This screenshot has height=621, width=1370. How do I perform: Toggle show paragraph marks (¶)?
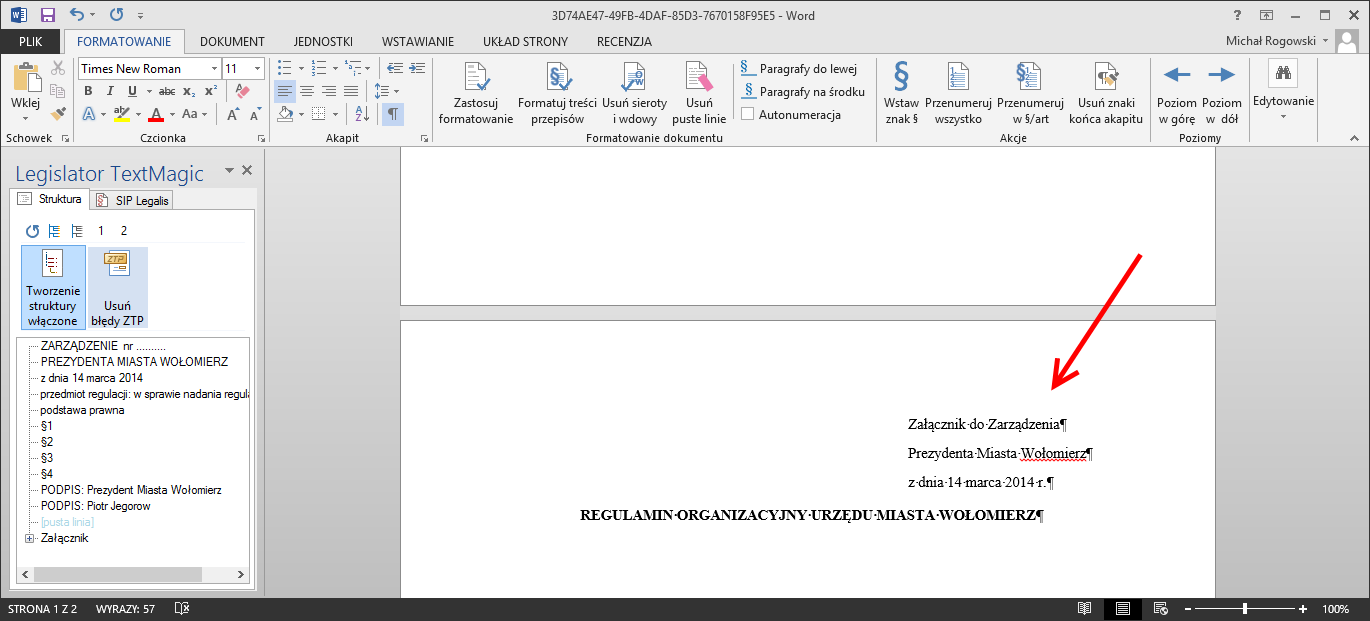click(393, 114)
